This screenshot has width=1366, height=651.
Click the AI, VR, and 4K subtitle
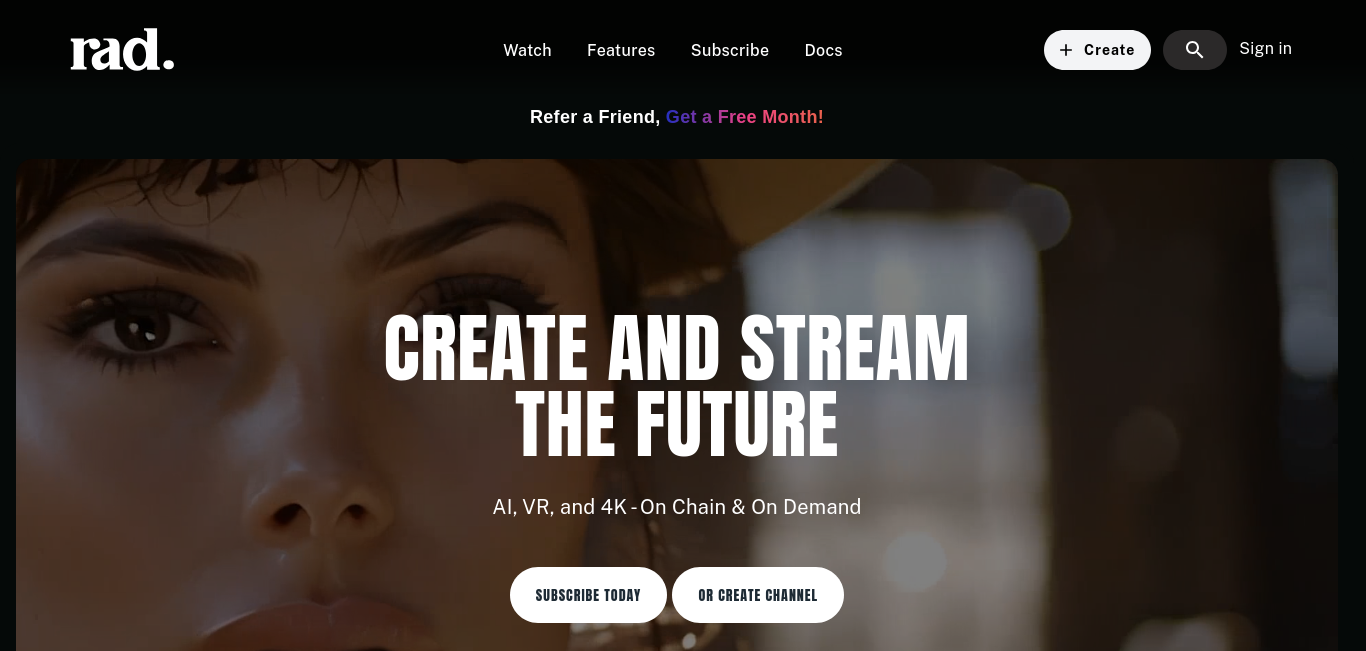point(560,507)
